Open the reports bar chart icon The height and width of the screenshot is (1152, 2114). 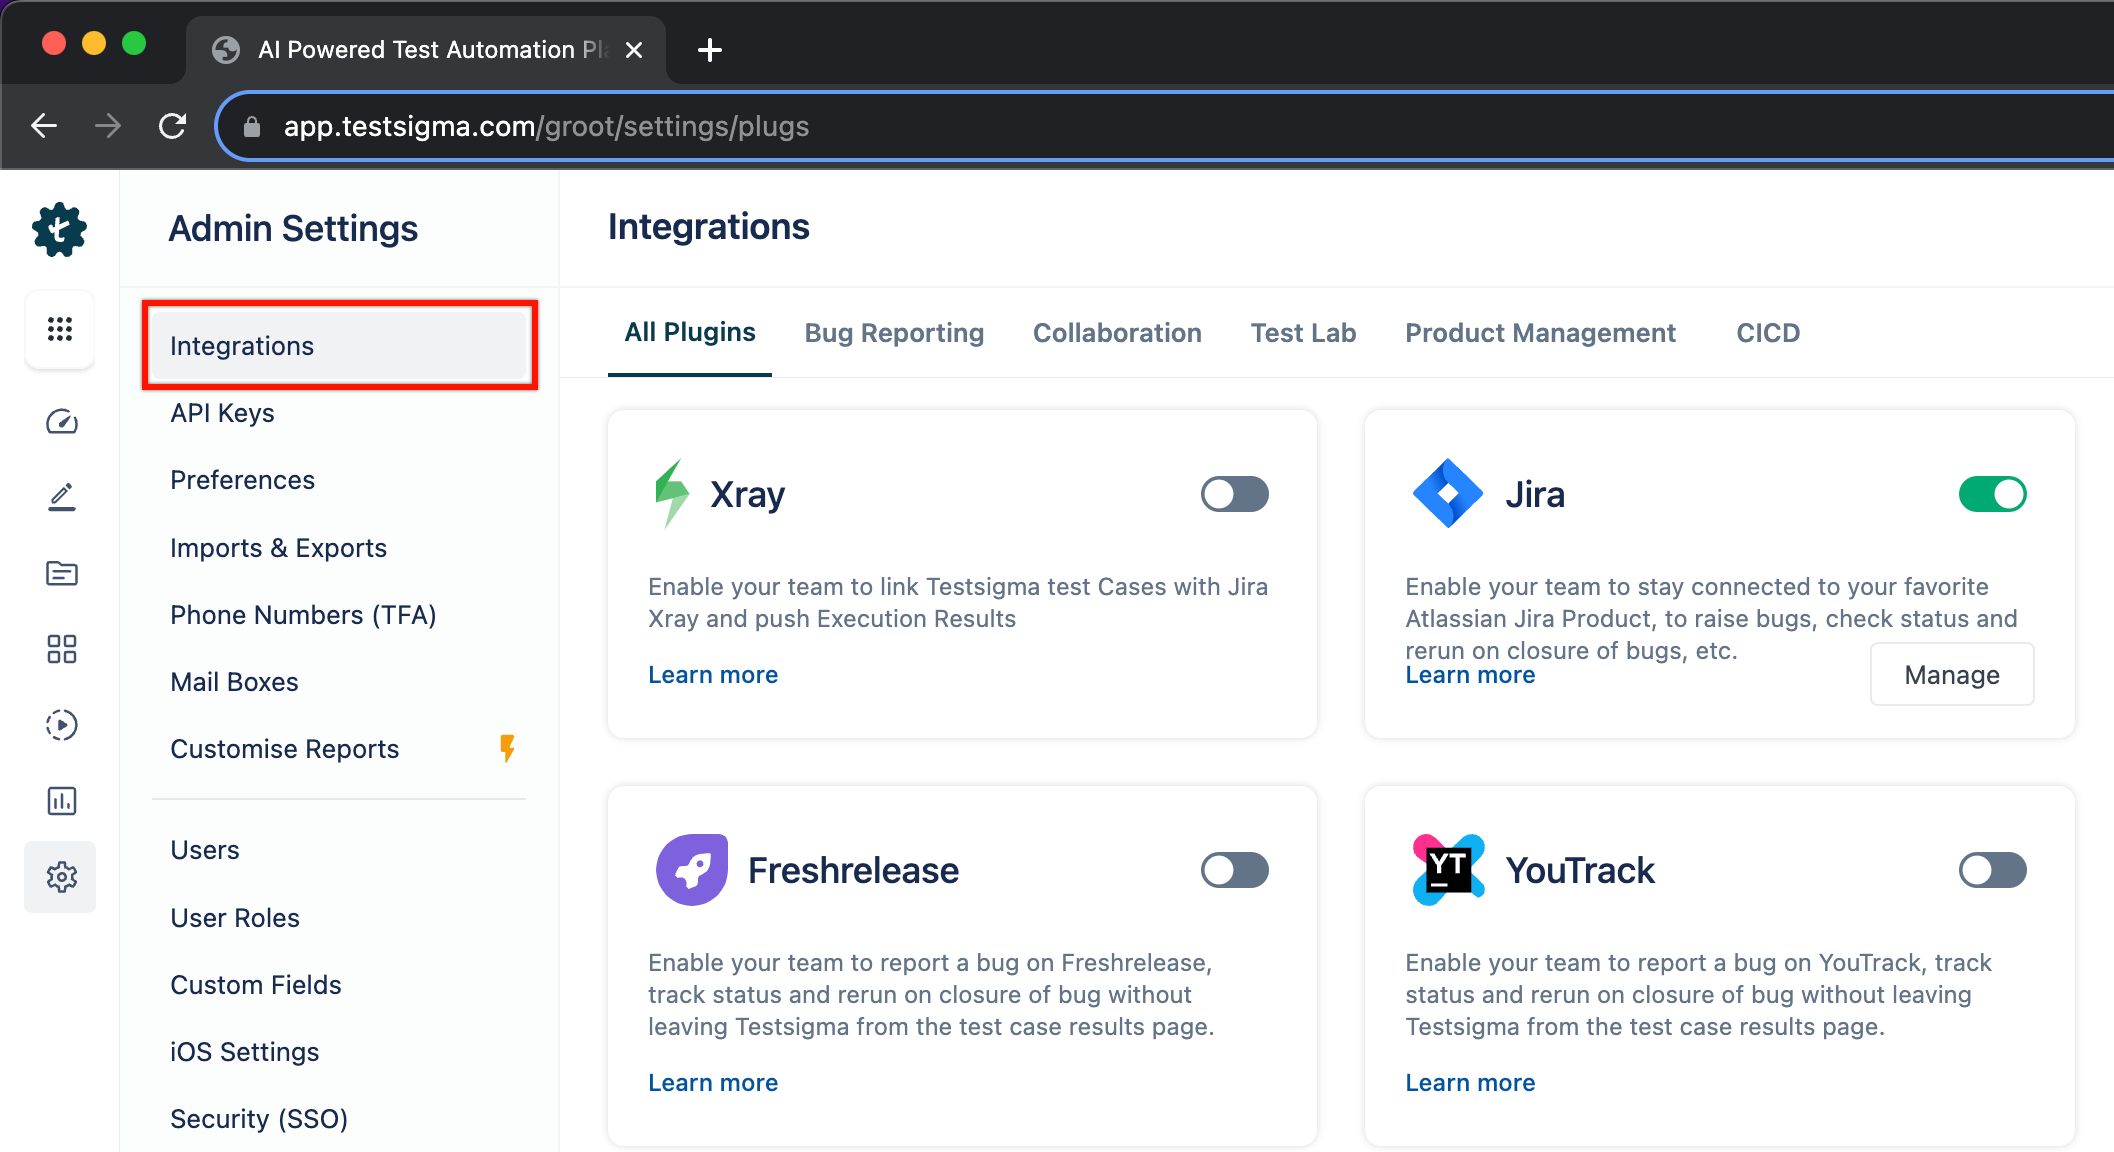pyautogui.click(x=61, y=801)
